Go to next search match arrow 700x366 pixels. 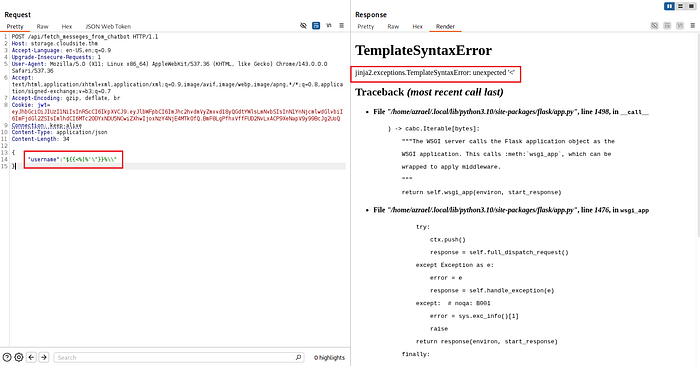(x=44, y=357)
